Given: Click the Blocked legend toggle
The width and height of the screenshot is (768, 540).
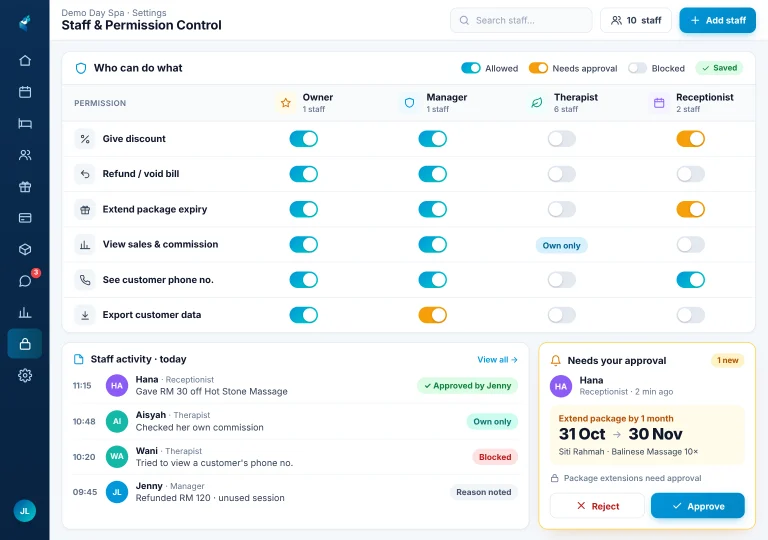Looking at the screenshot, I should coord(637,68).
